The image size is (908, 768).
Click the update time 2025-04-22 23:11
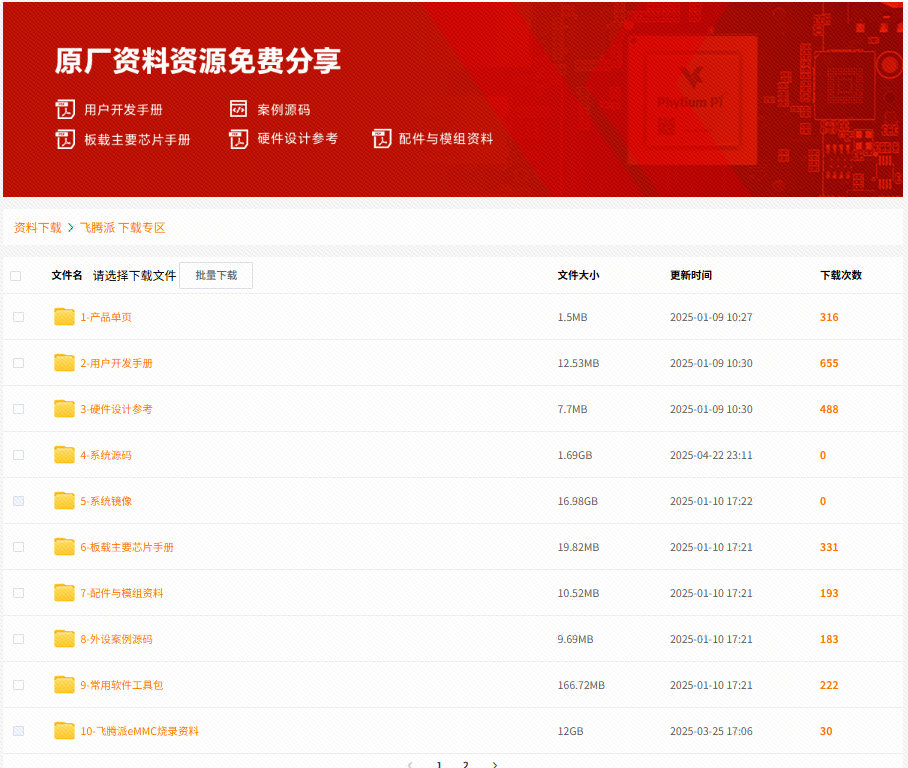(x=711, y=455)
